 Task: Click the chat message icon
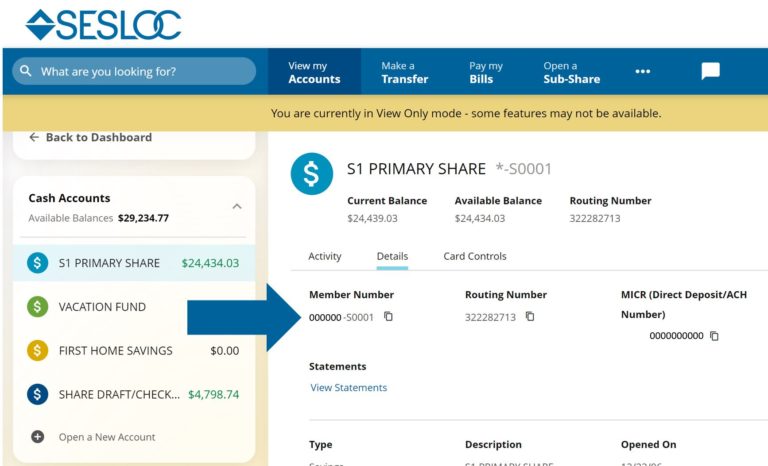click(710, 71)
